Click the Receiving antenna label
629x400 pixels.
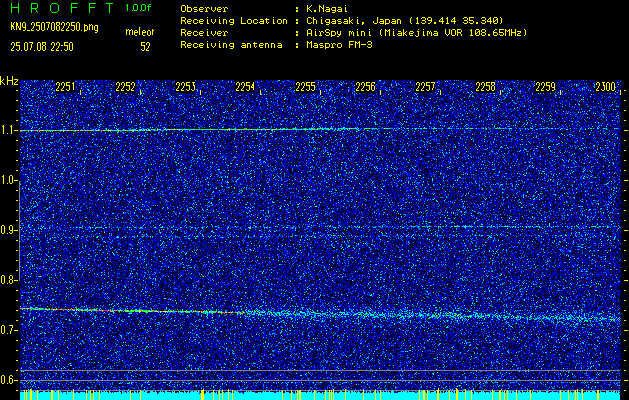231,45
